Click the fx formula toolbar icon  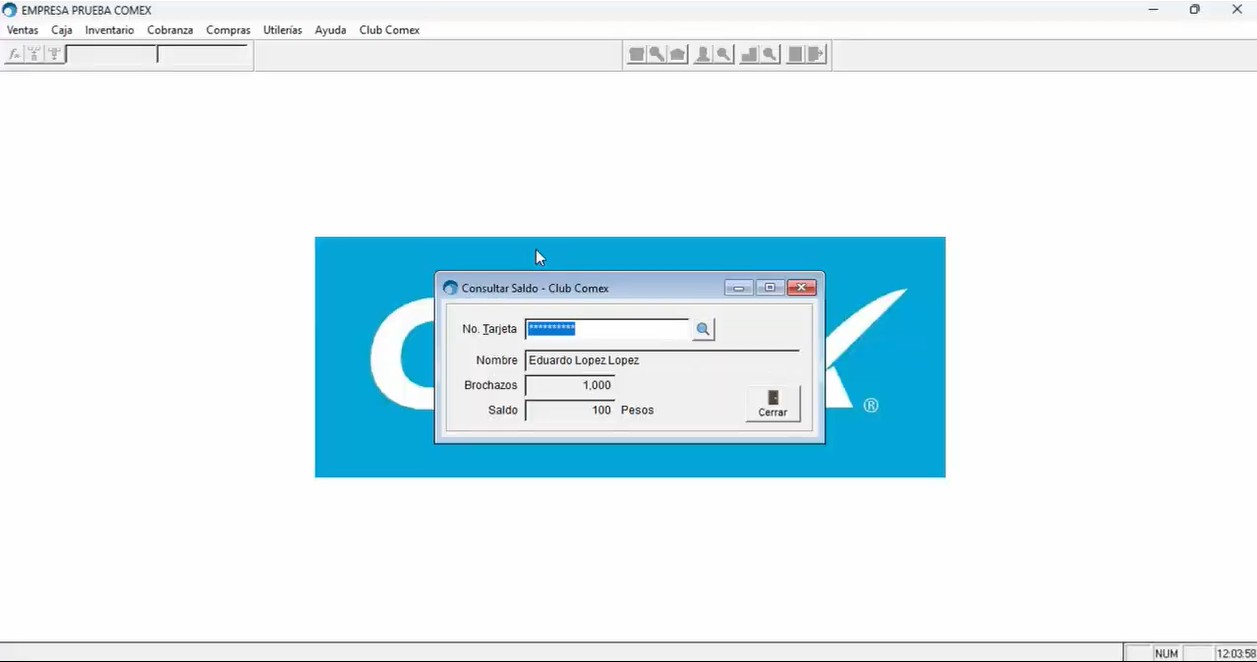(14, 55)
